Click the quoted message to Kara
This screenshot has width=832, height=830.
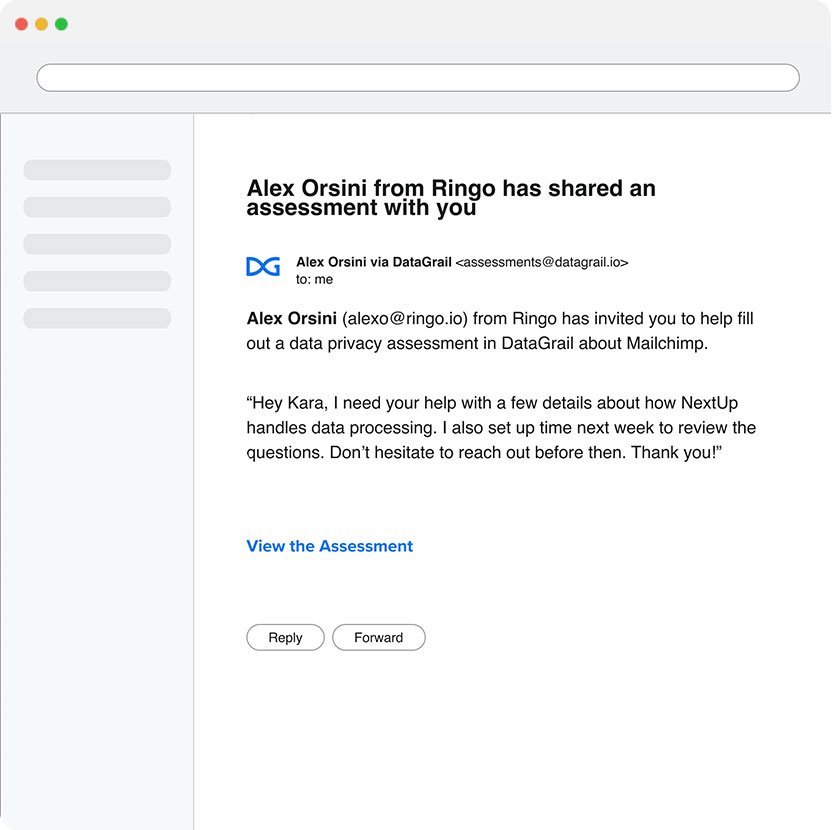click(x=500, y=428)
